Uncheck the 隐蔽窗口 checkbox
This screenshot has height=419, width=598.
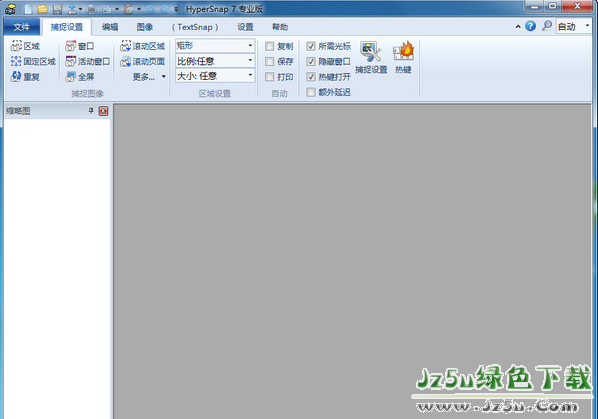pos(311,61)
